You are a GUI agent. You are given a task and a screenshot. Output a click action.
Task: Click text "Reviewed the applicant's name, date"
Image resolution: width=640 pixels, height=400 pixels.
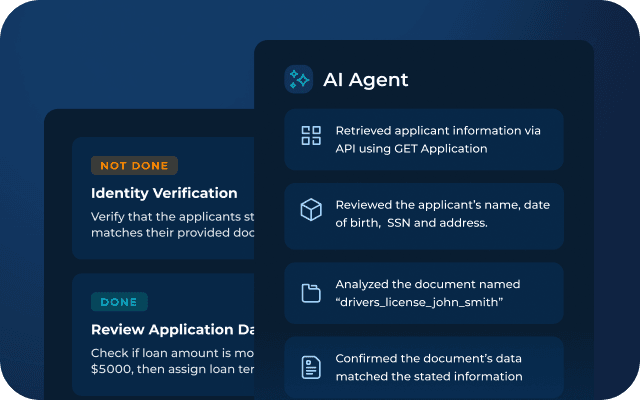(x=443, y=205)
